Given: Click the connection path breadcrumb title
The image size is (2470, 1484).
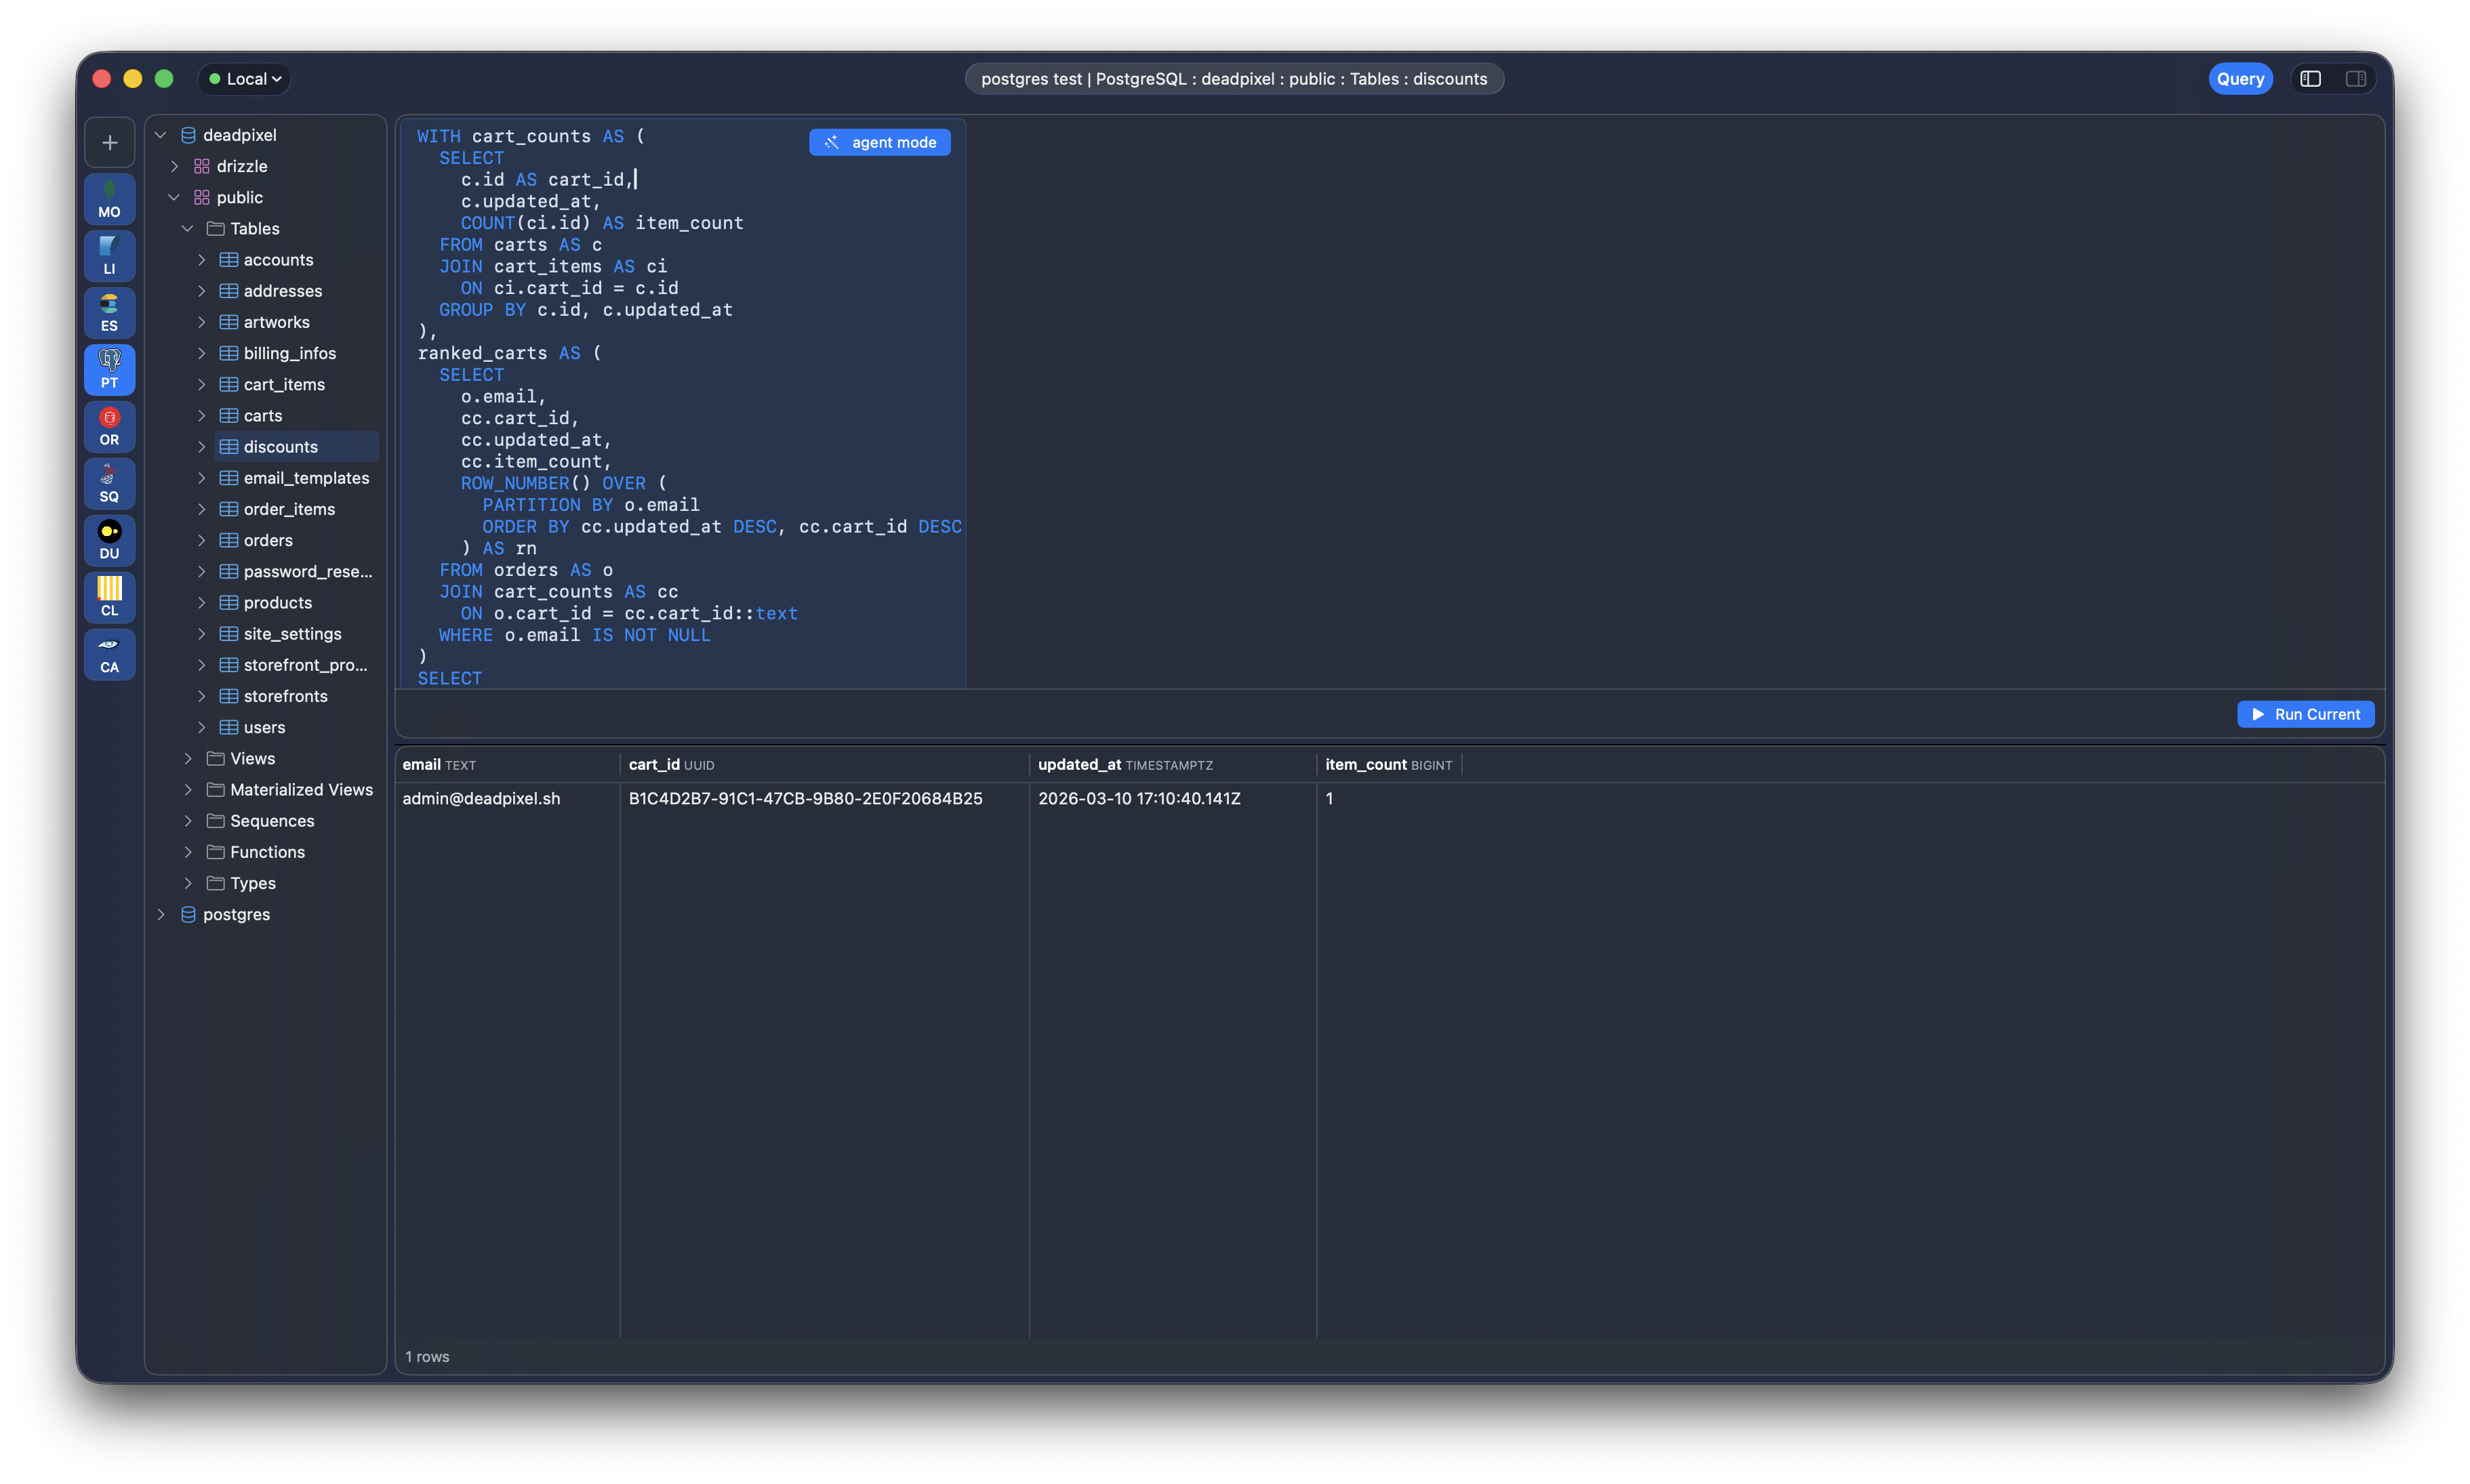Looking at the screenshot, I should [1234, 79].
